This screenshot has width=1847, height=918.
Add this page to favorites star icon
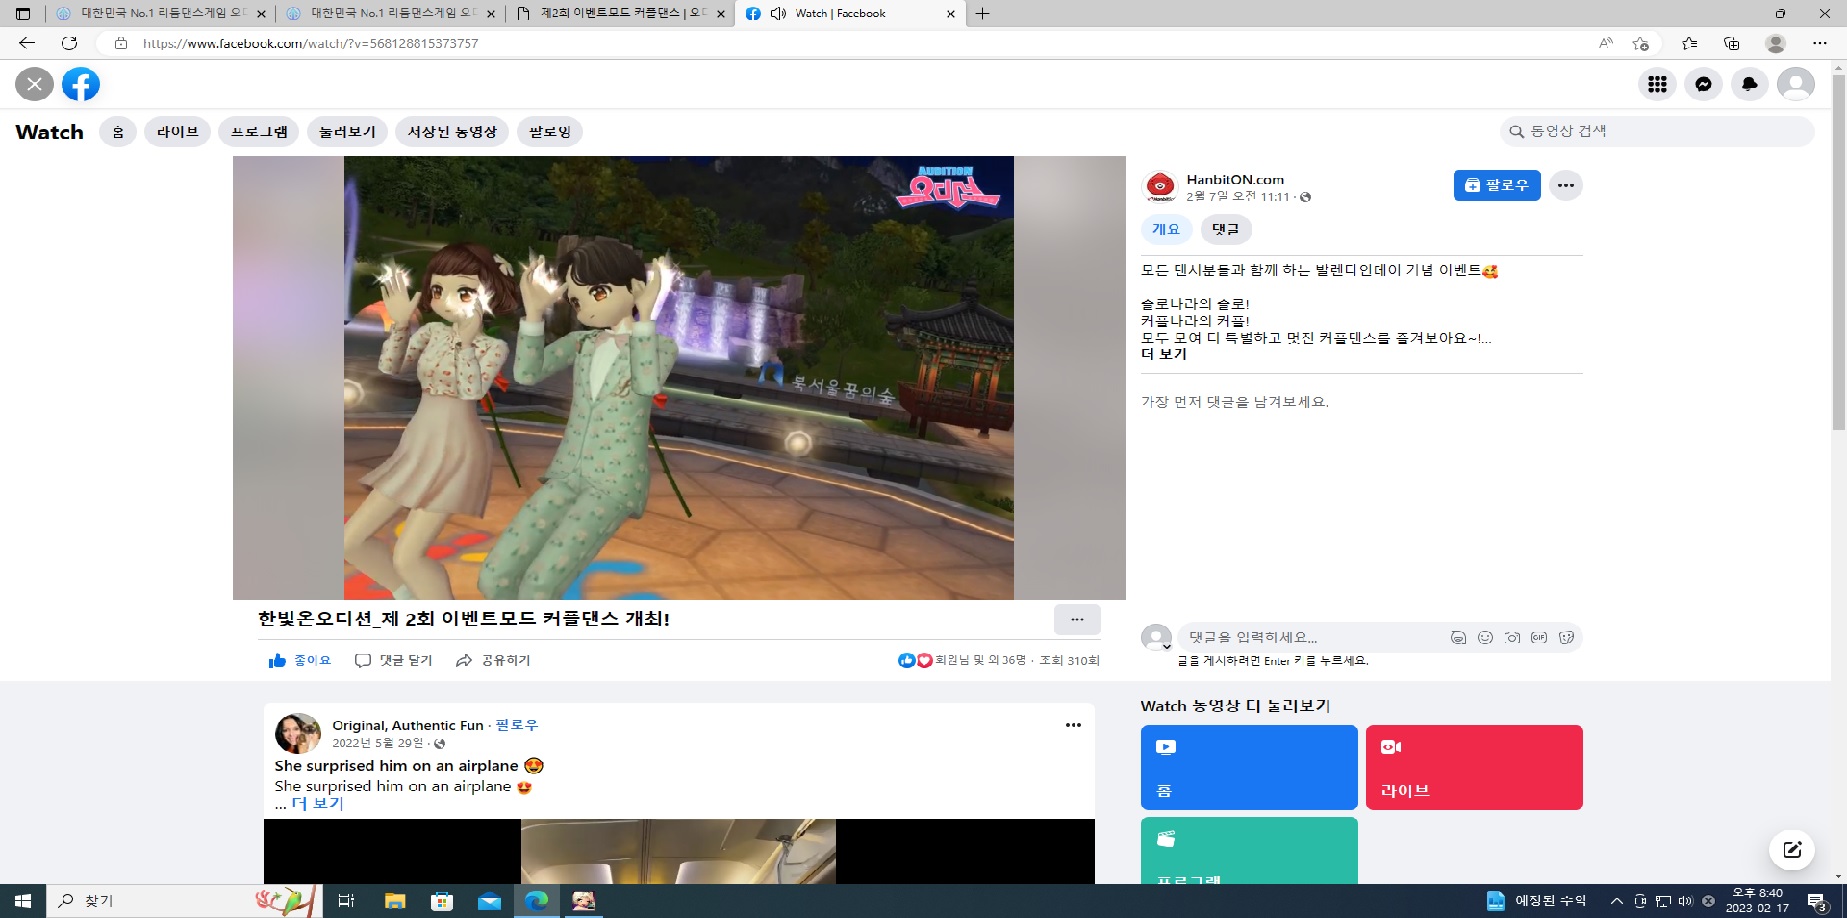click(x=1640, y=43)
